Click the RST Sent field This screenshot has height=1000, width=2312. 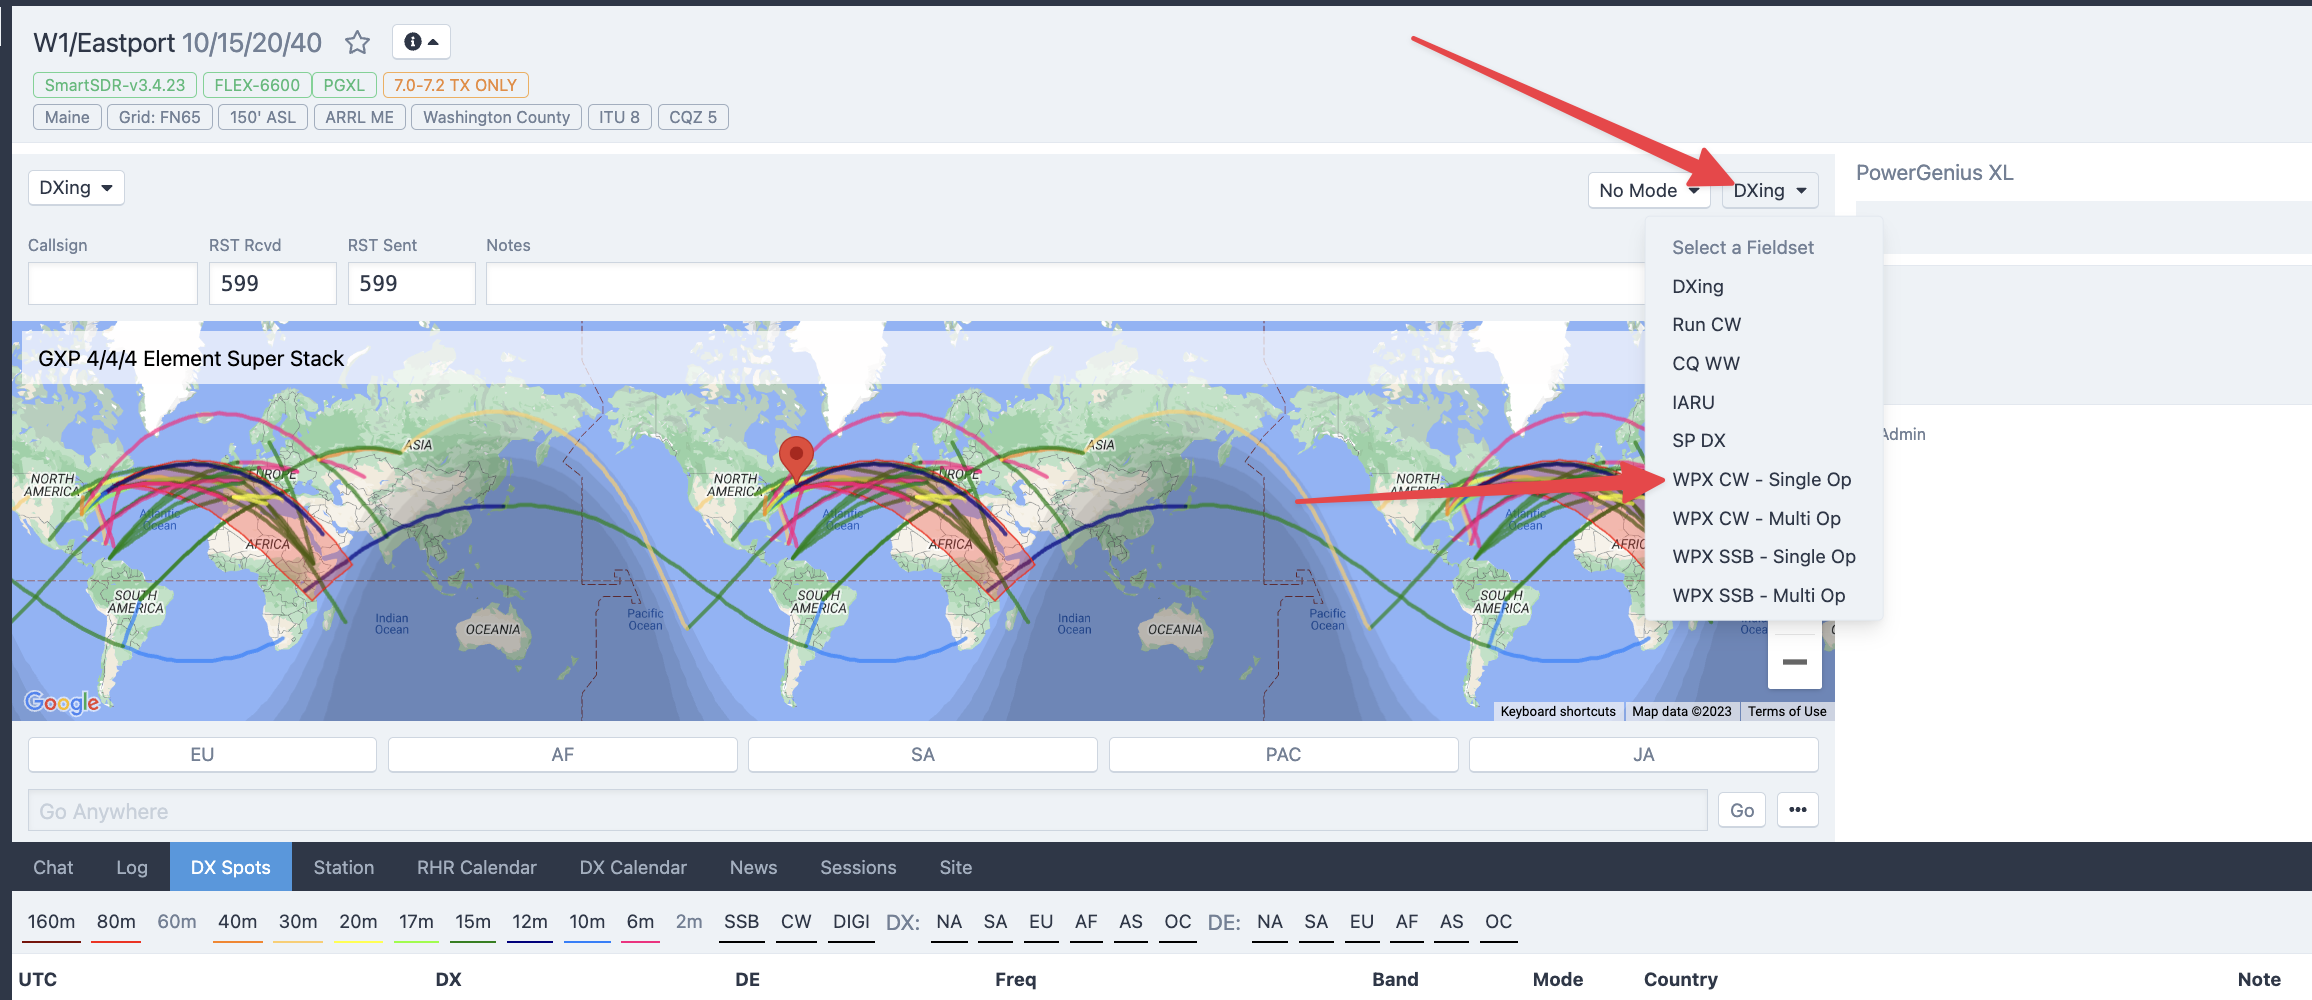(411, 284)
